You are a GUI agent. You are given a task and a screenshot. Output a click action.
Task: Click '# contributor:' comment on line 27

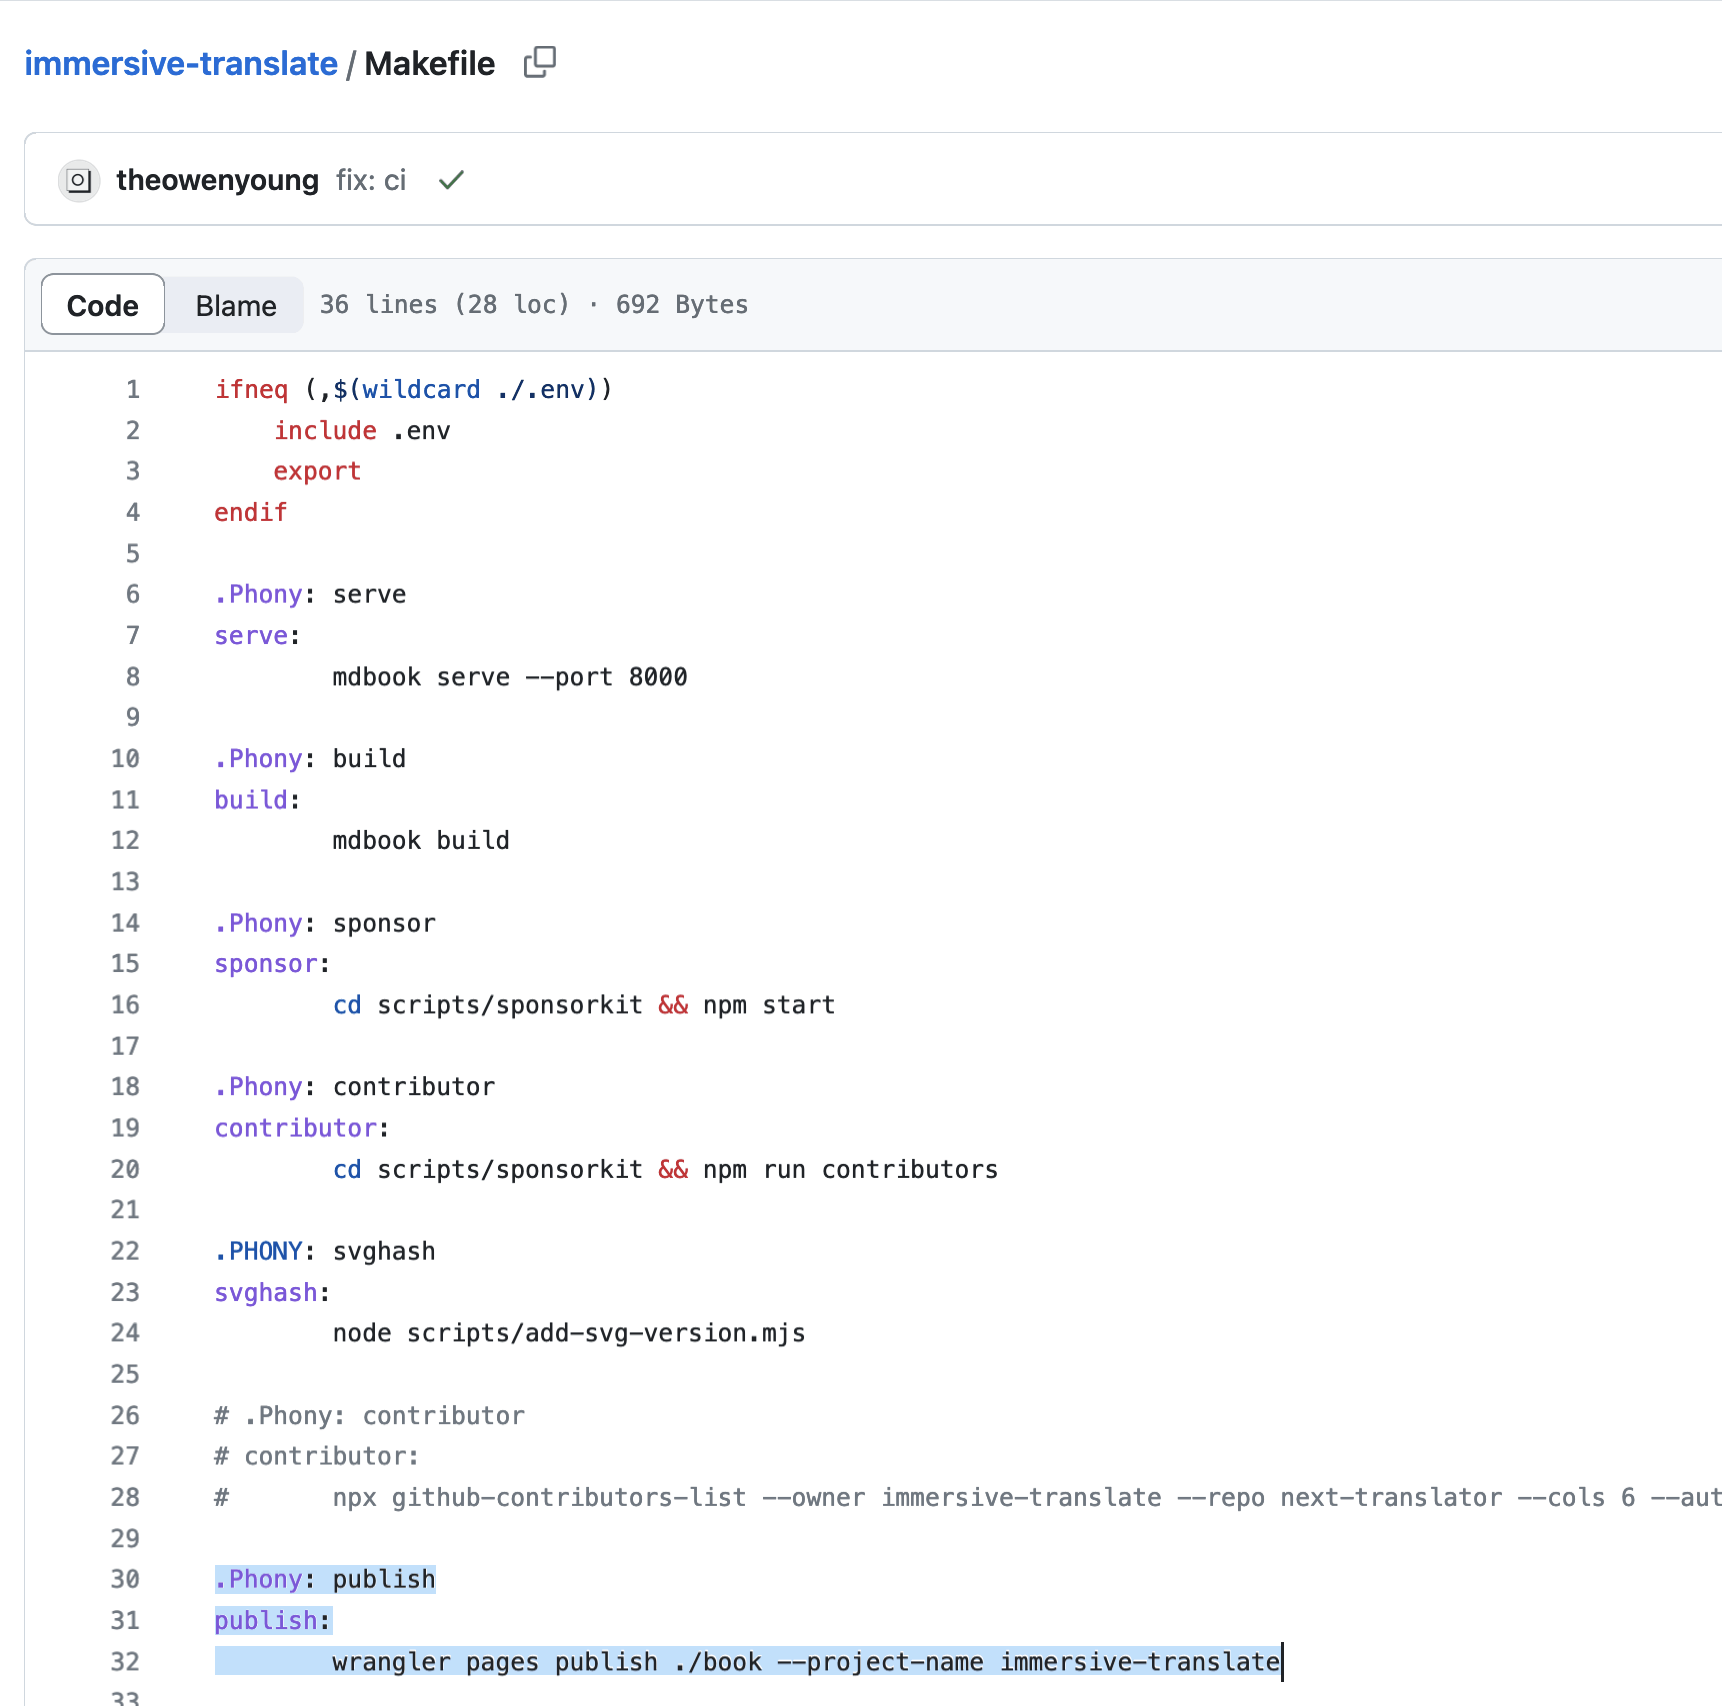[x=317, y=1456]
